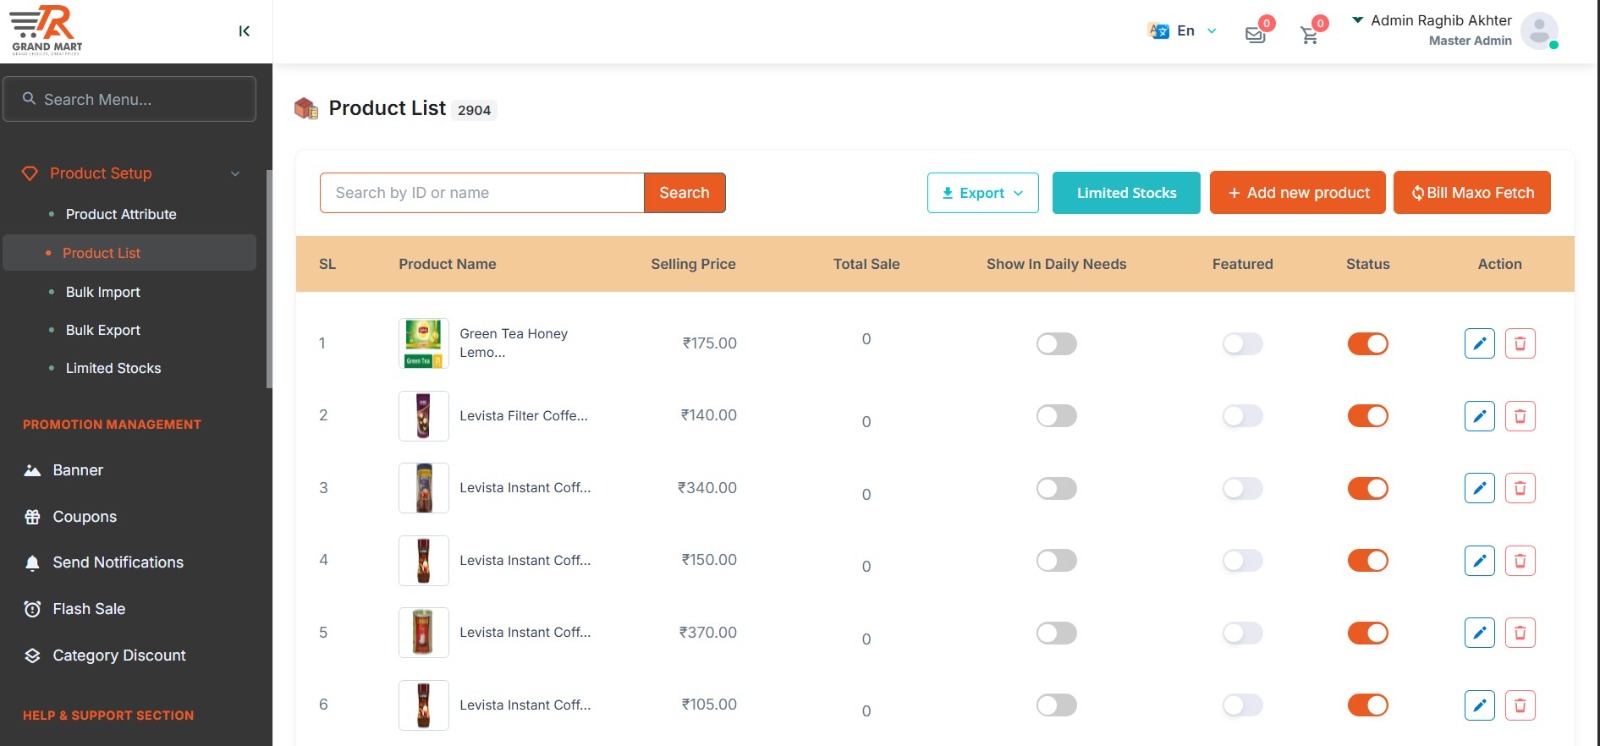Click the trash icon for row 4
The height and width of the screenshot is (746, 1600).
coord(1520,561)
